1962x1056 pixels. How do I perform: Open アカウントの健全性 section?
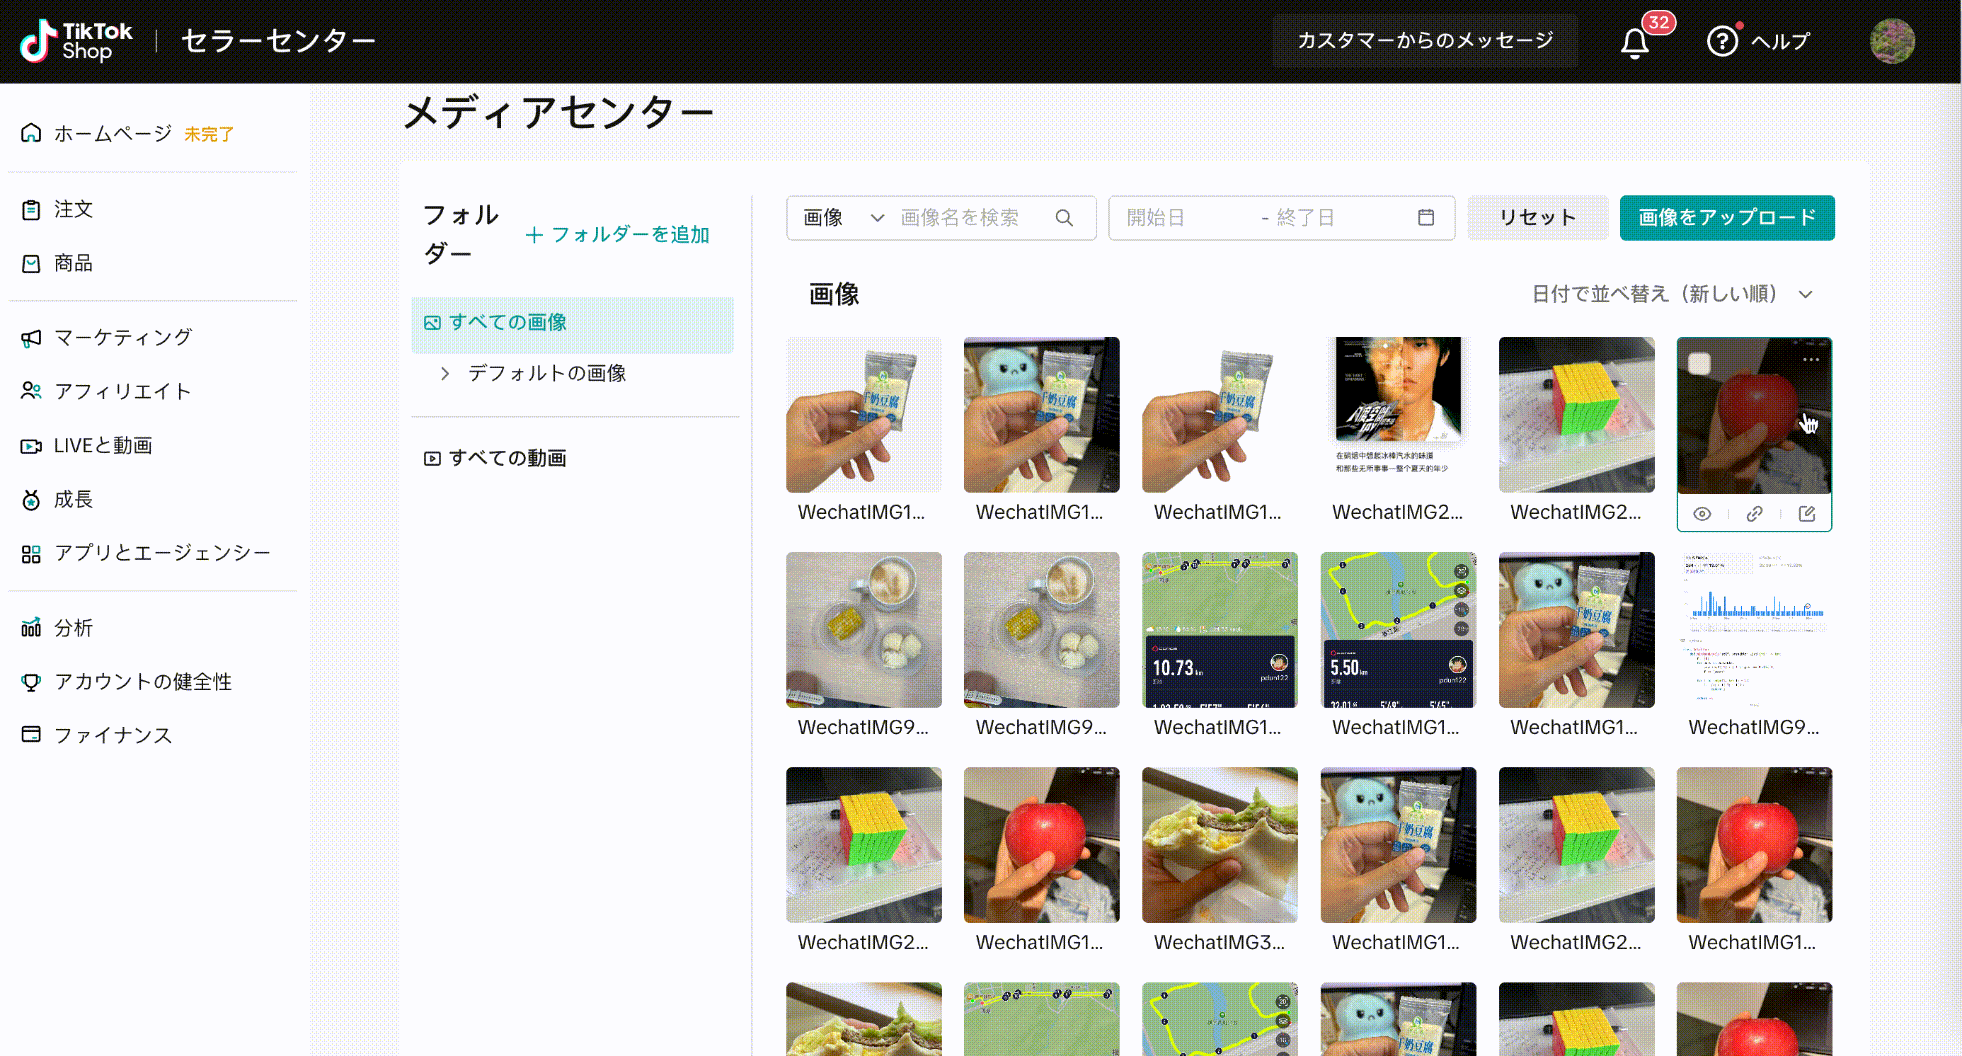tap(126, 682)
